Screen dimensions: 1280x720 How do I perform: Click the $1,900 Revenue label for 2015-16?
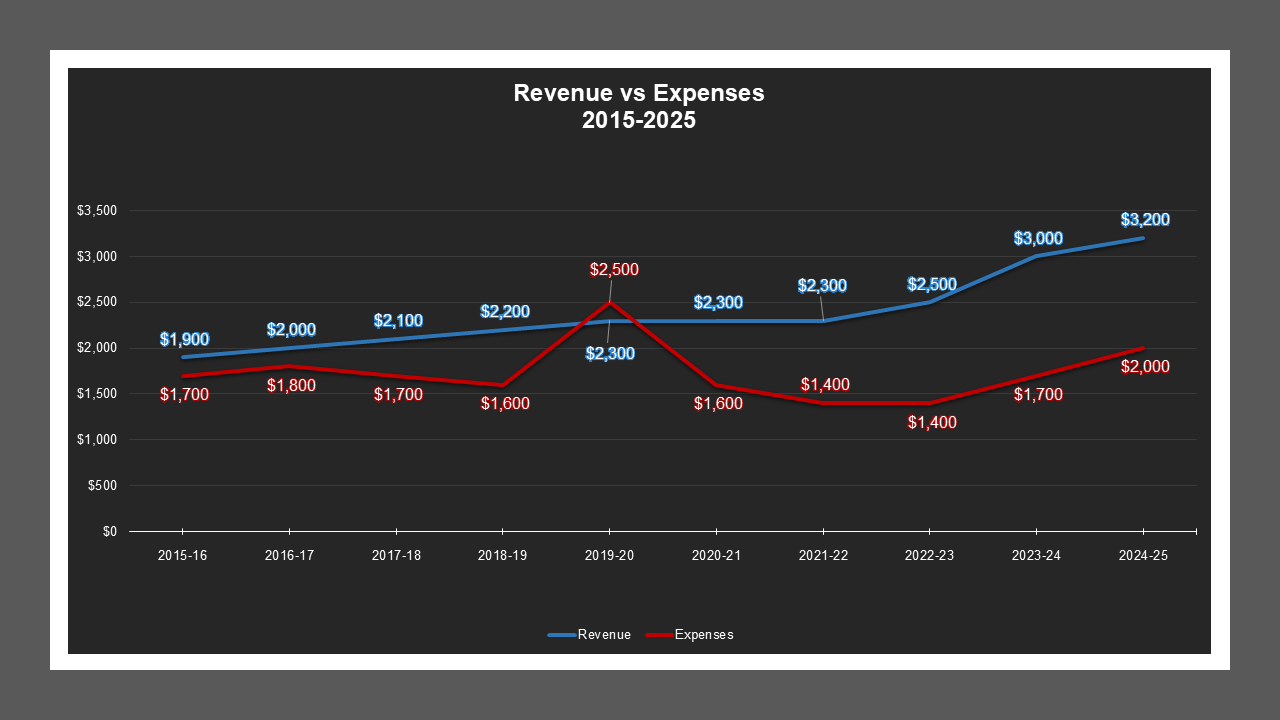coord(184,338)
